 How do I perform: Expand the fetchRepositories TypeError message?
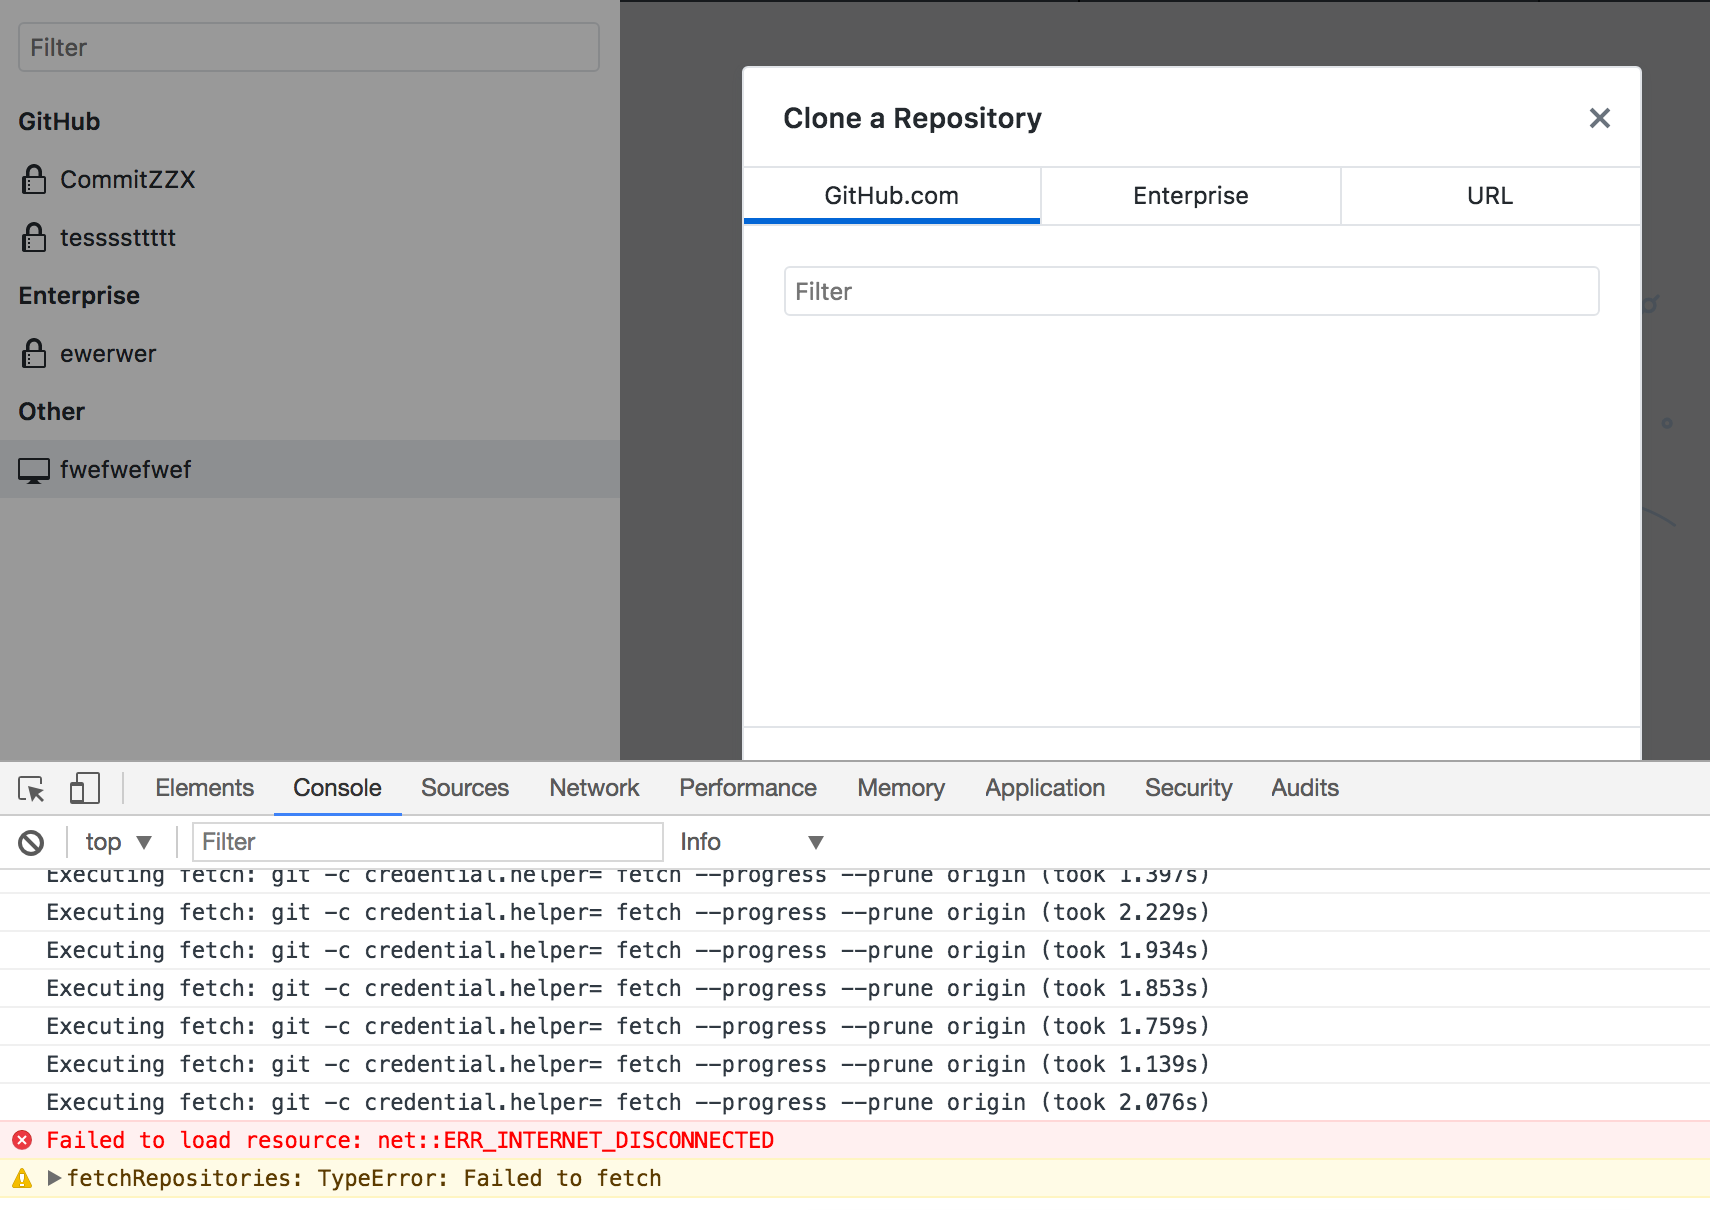(54, 1178)
